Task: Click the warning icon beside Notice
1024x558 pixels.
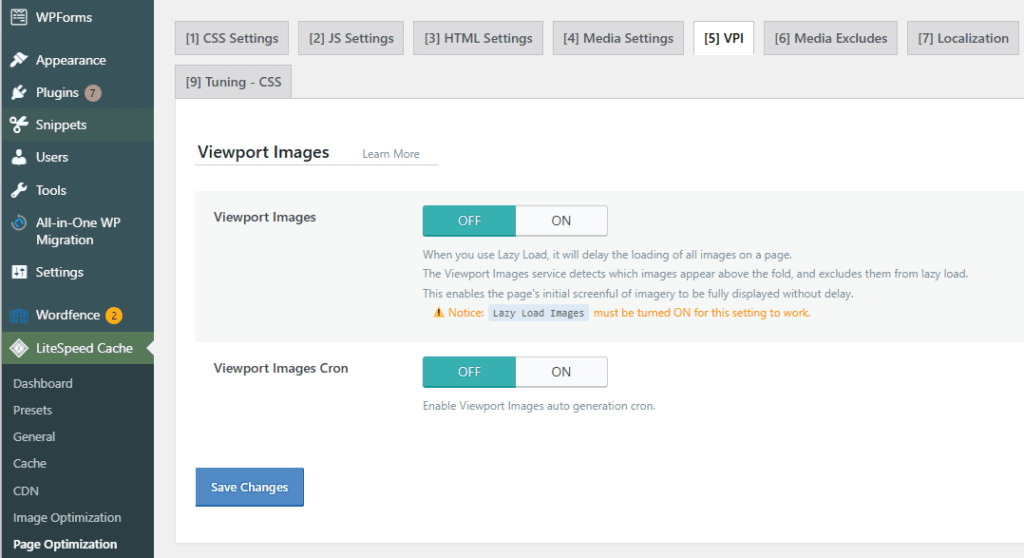Action: tap(438, 313)
